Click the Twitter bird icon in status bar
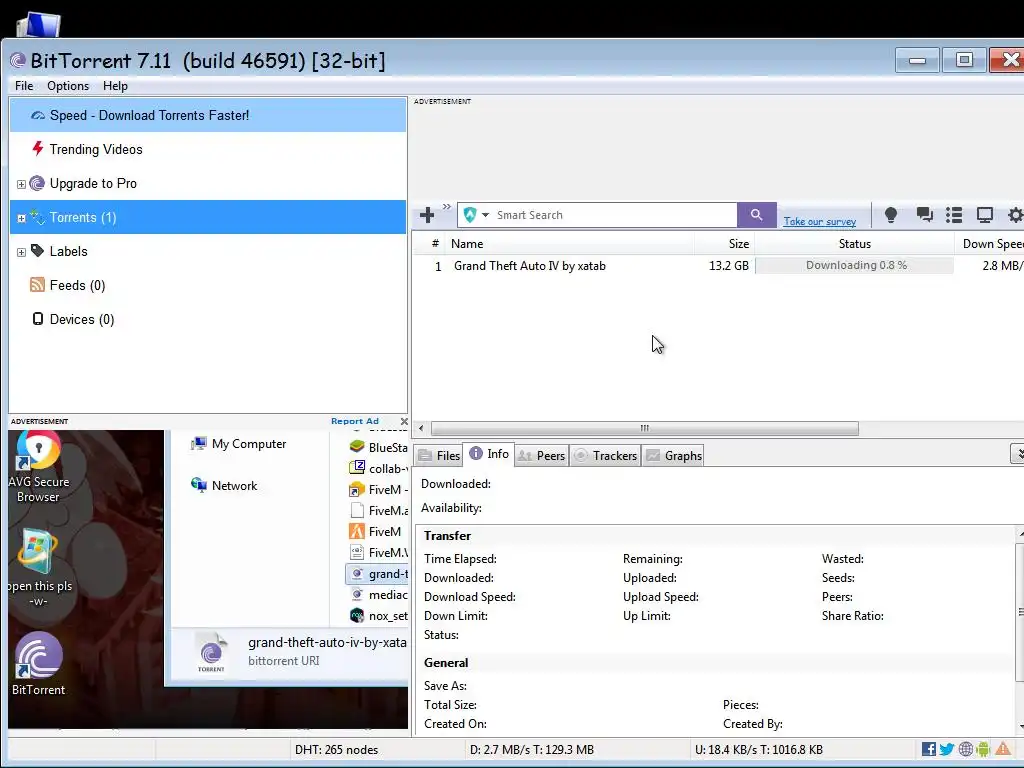 (x=947, y=749)
